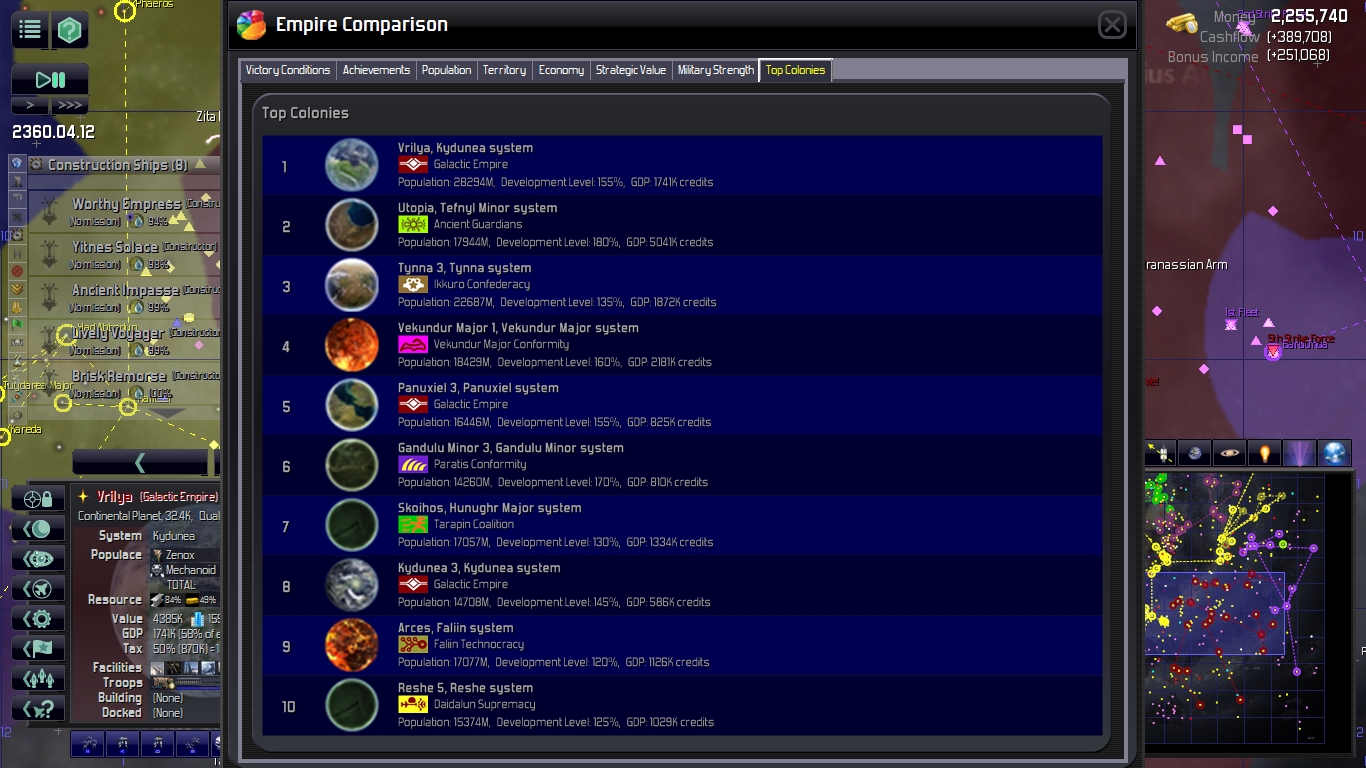Cycle previous military ship icon
The height and width of the screenshot is (768, 1366).
(39, 589)
